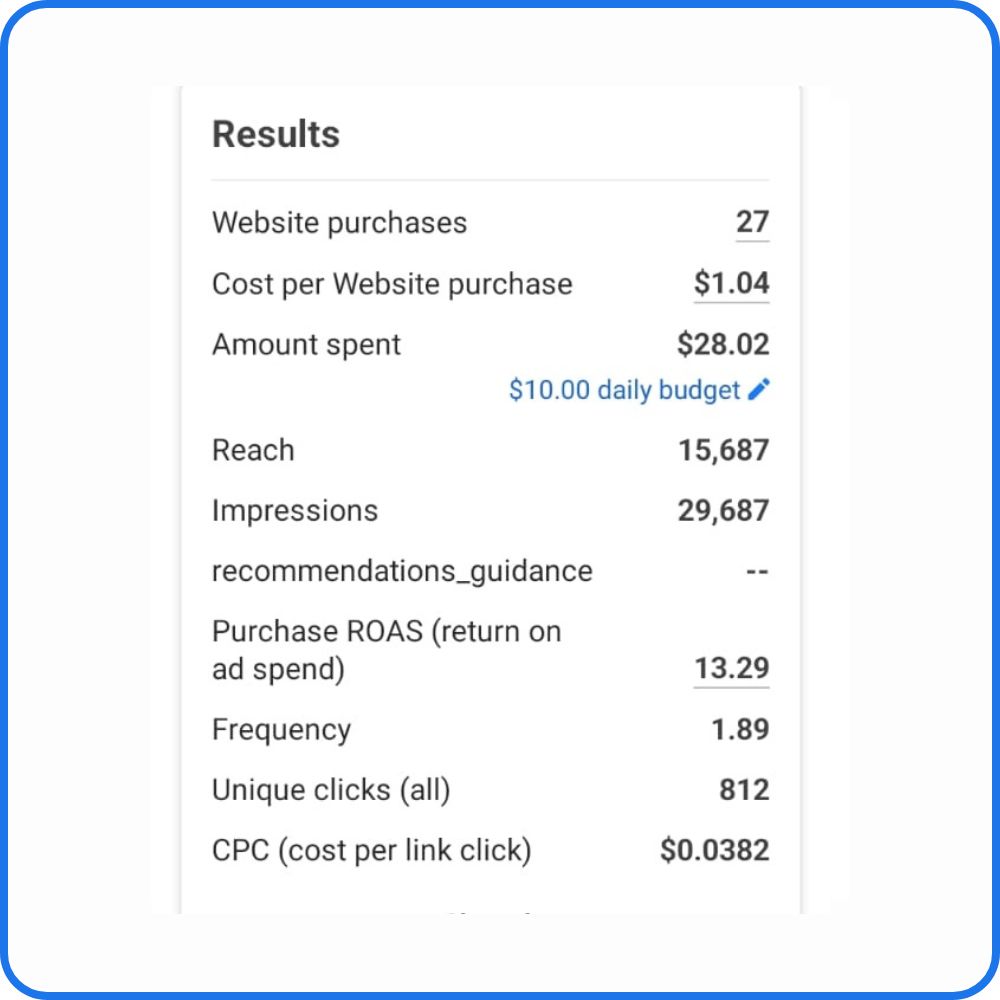This screenshot has width=1000, height=1000.
Task: Select the Impressions label
Action: tap(295, 511)
